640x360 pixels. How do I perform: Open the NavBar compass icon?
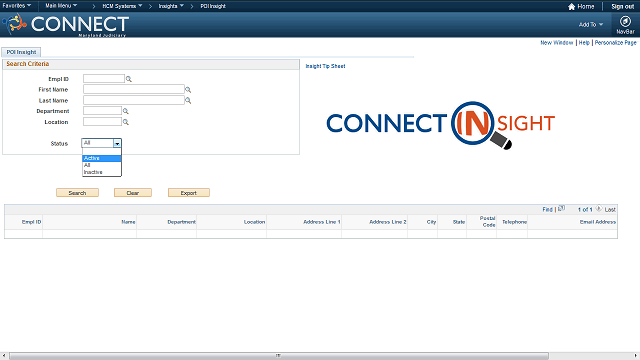pos(625,21)
